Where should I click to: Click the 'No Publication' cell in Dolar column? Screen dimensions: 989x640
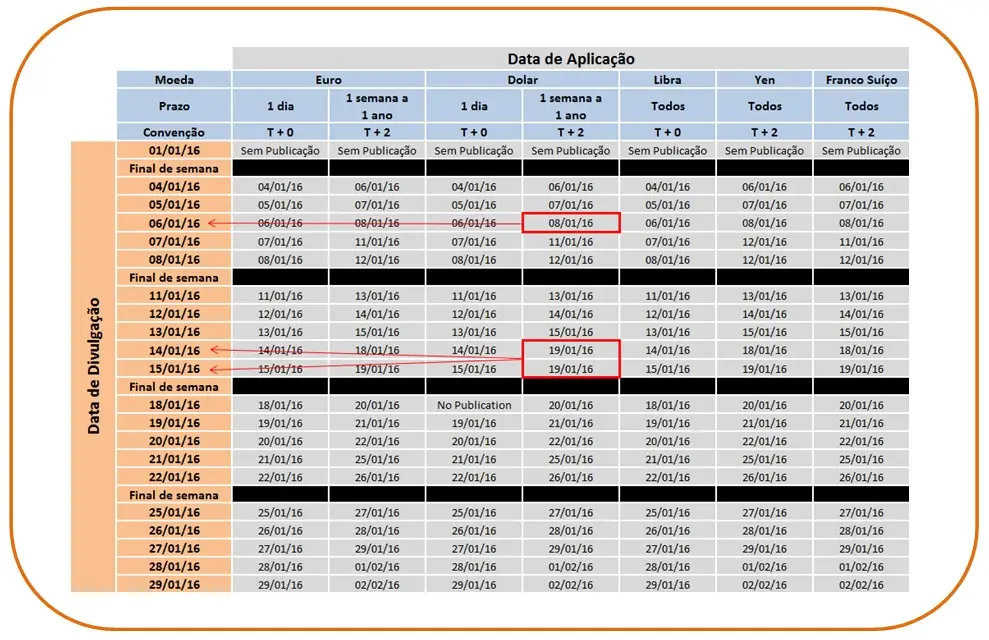(474, 405)
